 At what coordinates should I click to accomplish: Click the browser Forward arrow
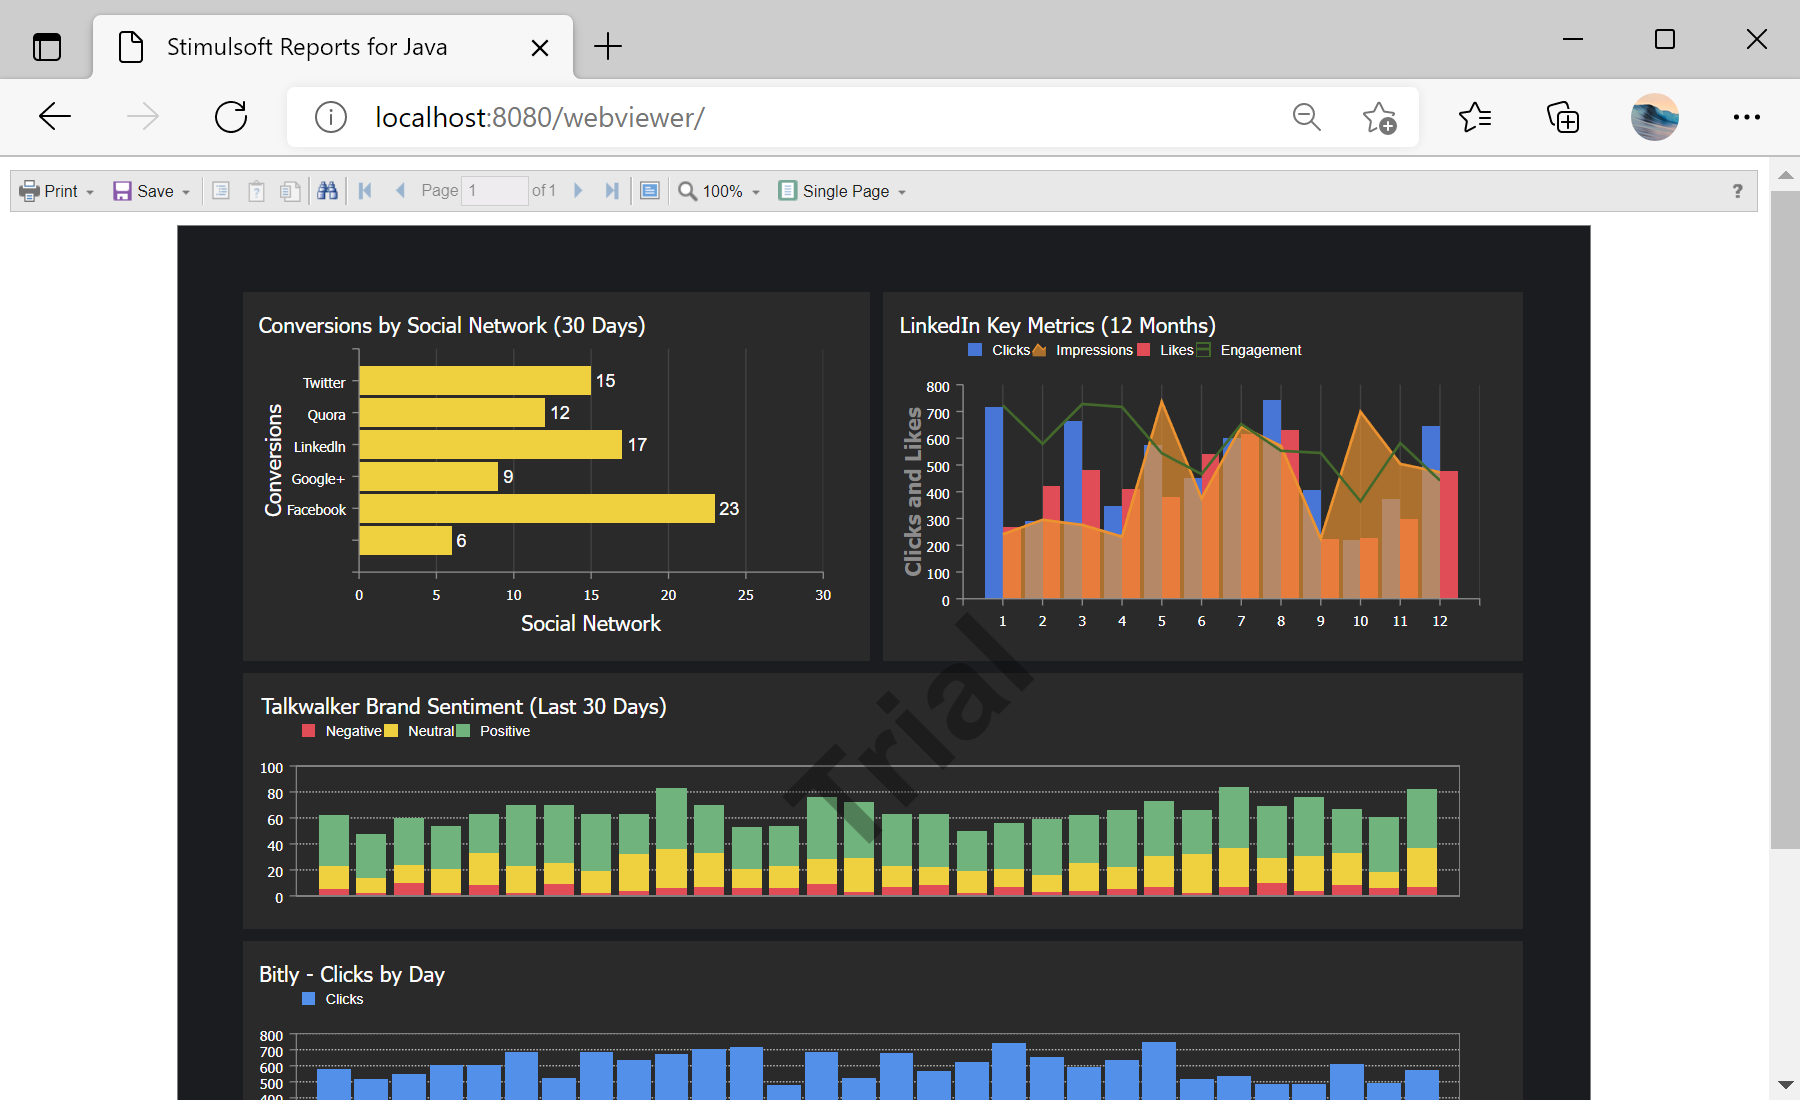point(143,117)
